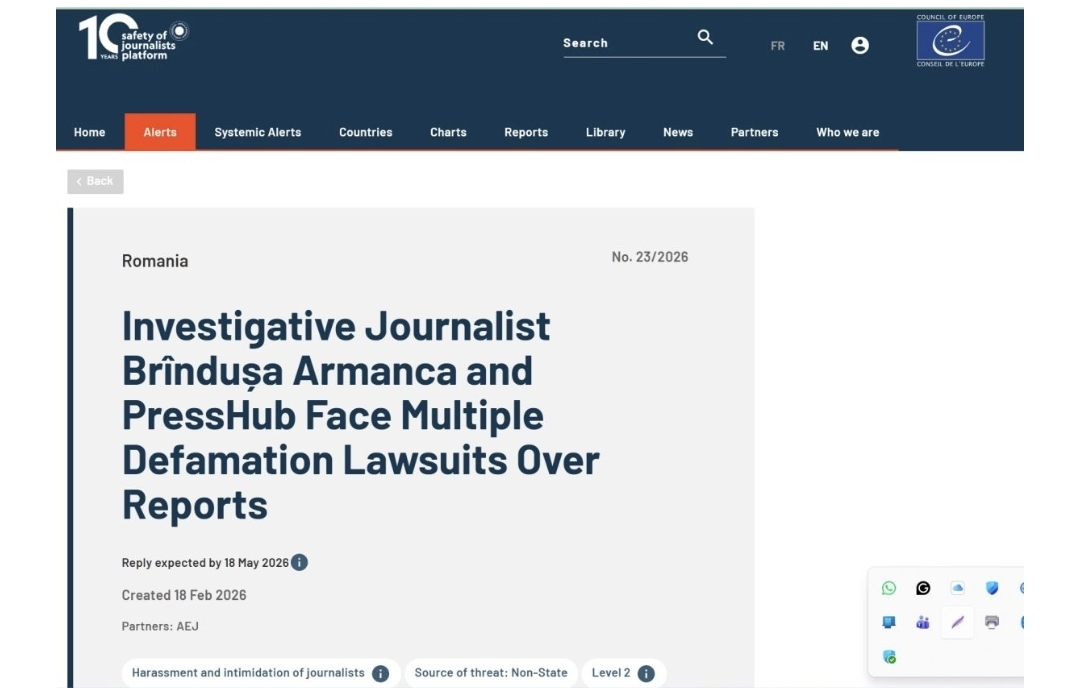Open the printer tray icon

pos(991,622)
